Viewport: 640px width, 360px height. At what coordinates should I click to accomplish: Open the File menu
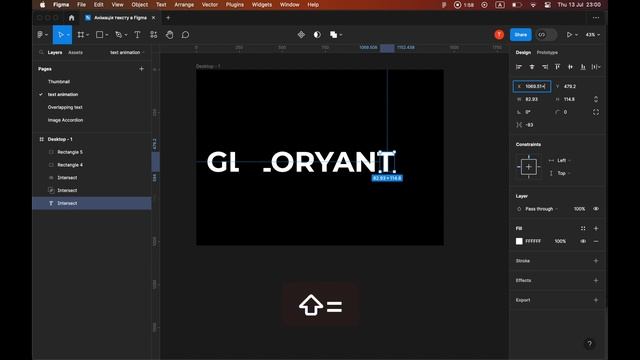(82, 5)
